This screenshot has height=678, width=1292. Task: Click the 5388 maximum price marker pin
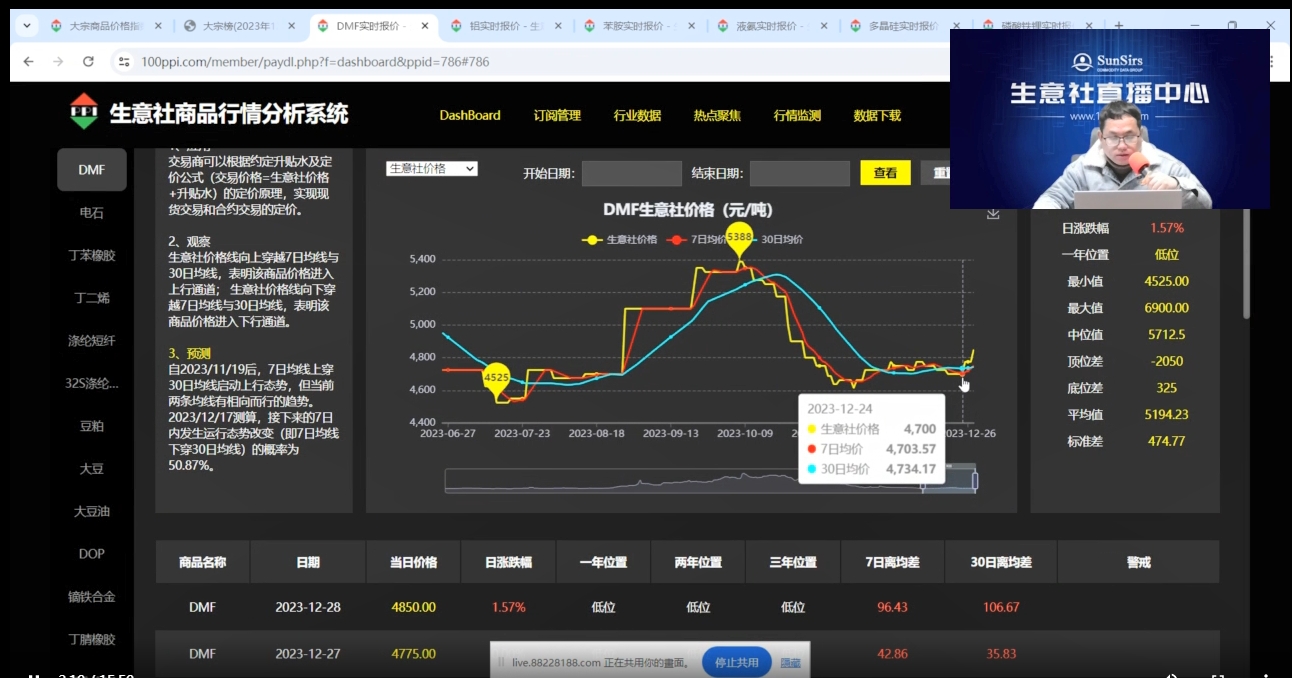tap(739, 239)
